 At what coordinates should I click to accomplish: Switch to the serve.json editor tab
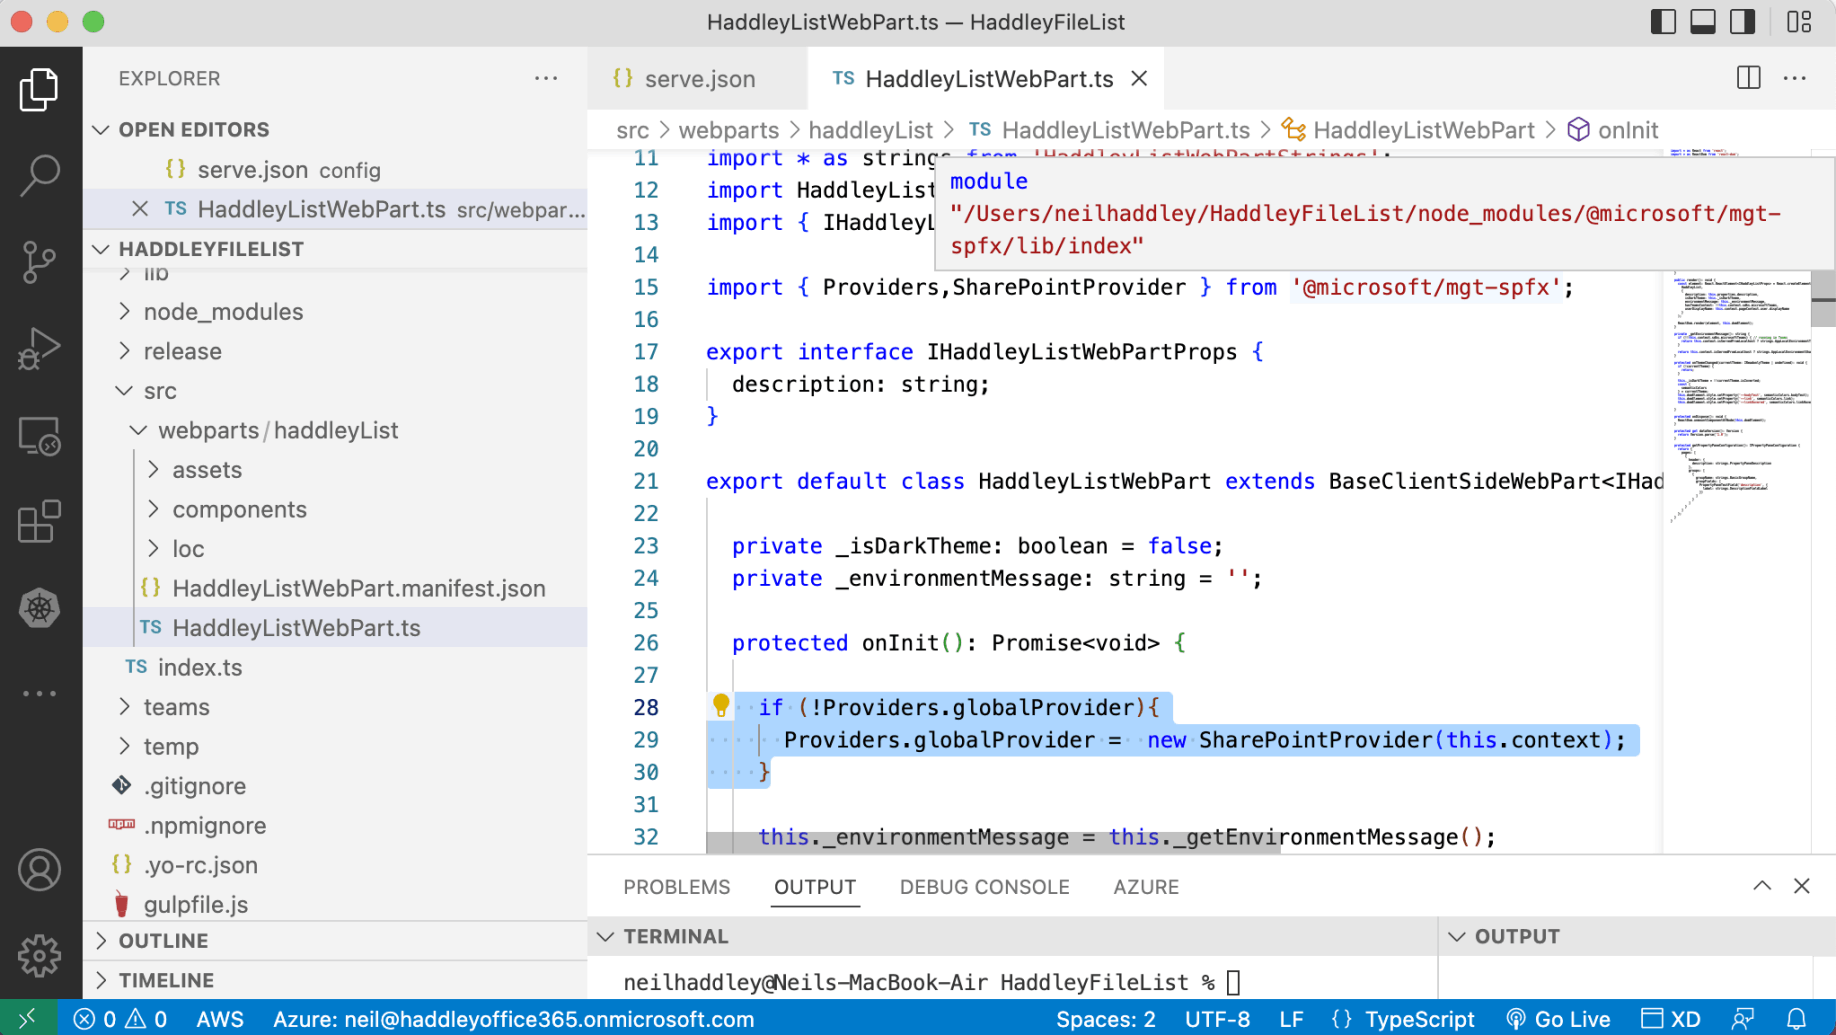pos(698,79)
